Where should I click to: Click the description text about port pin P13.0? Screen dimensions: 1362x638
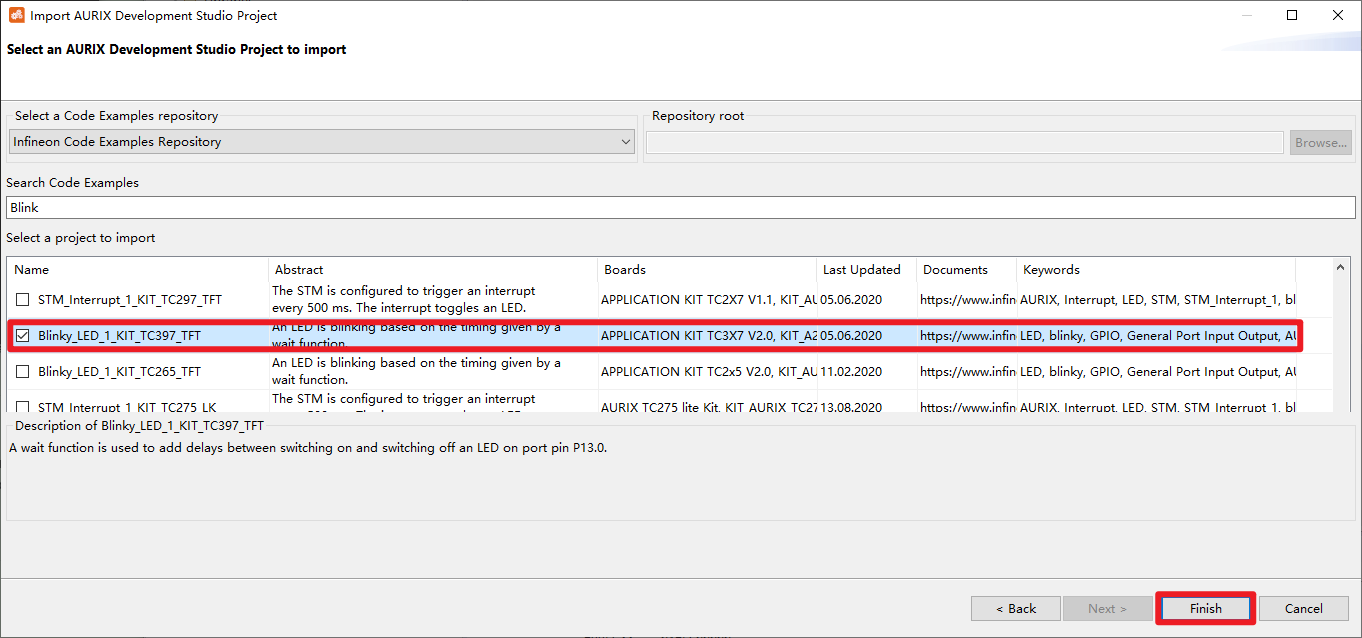coord(308,448)
